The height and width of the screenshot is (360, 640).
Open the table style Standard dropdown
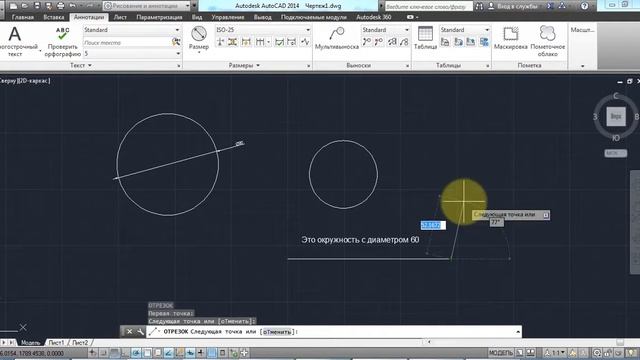click(465, 30)
